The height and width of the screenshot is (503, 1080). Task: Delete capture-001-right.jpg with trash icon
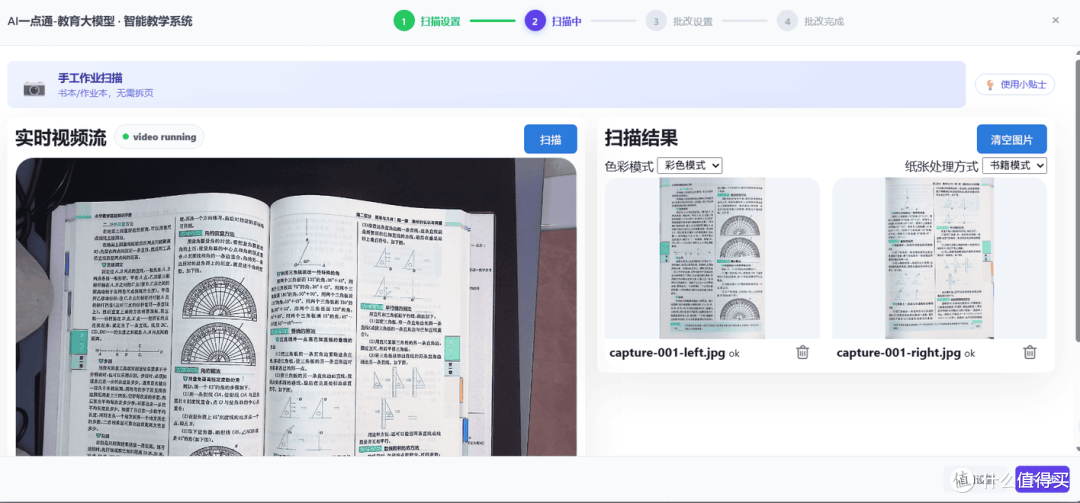pyautogui.click(x=1029, y=352)
